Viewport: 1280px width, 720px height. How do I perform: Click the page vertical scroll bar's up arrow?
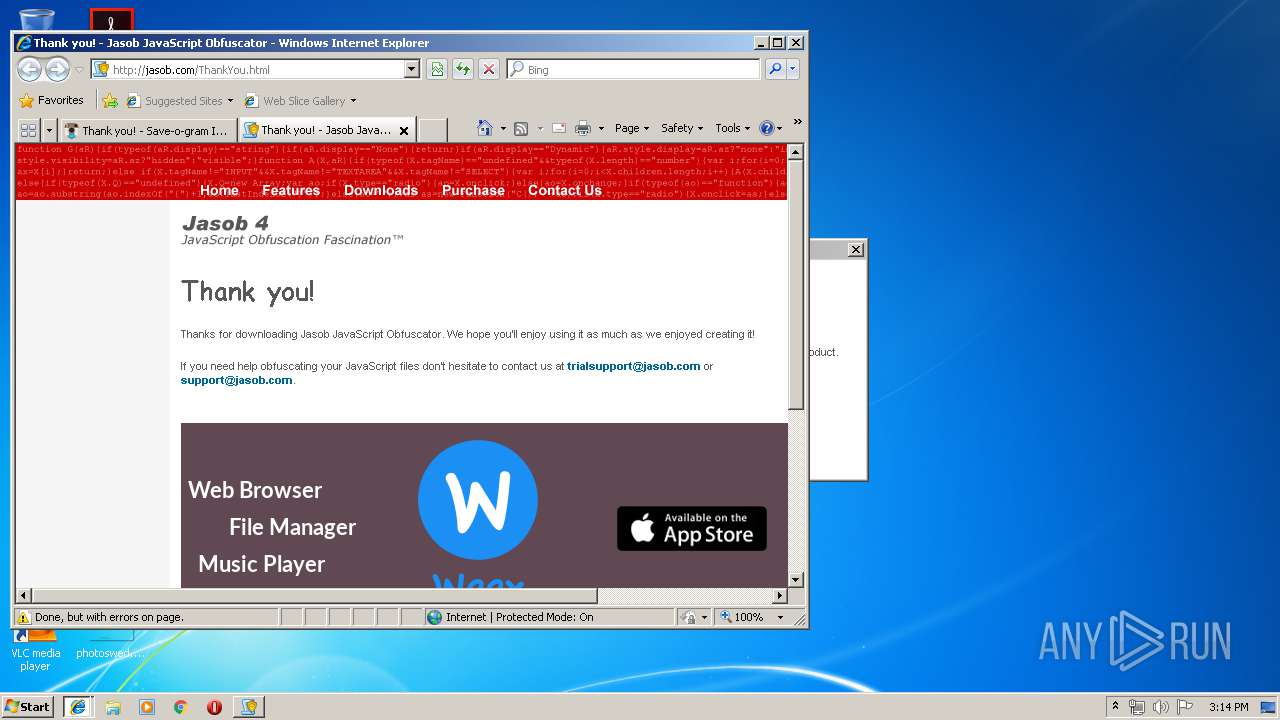(x=796, y=152)
